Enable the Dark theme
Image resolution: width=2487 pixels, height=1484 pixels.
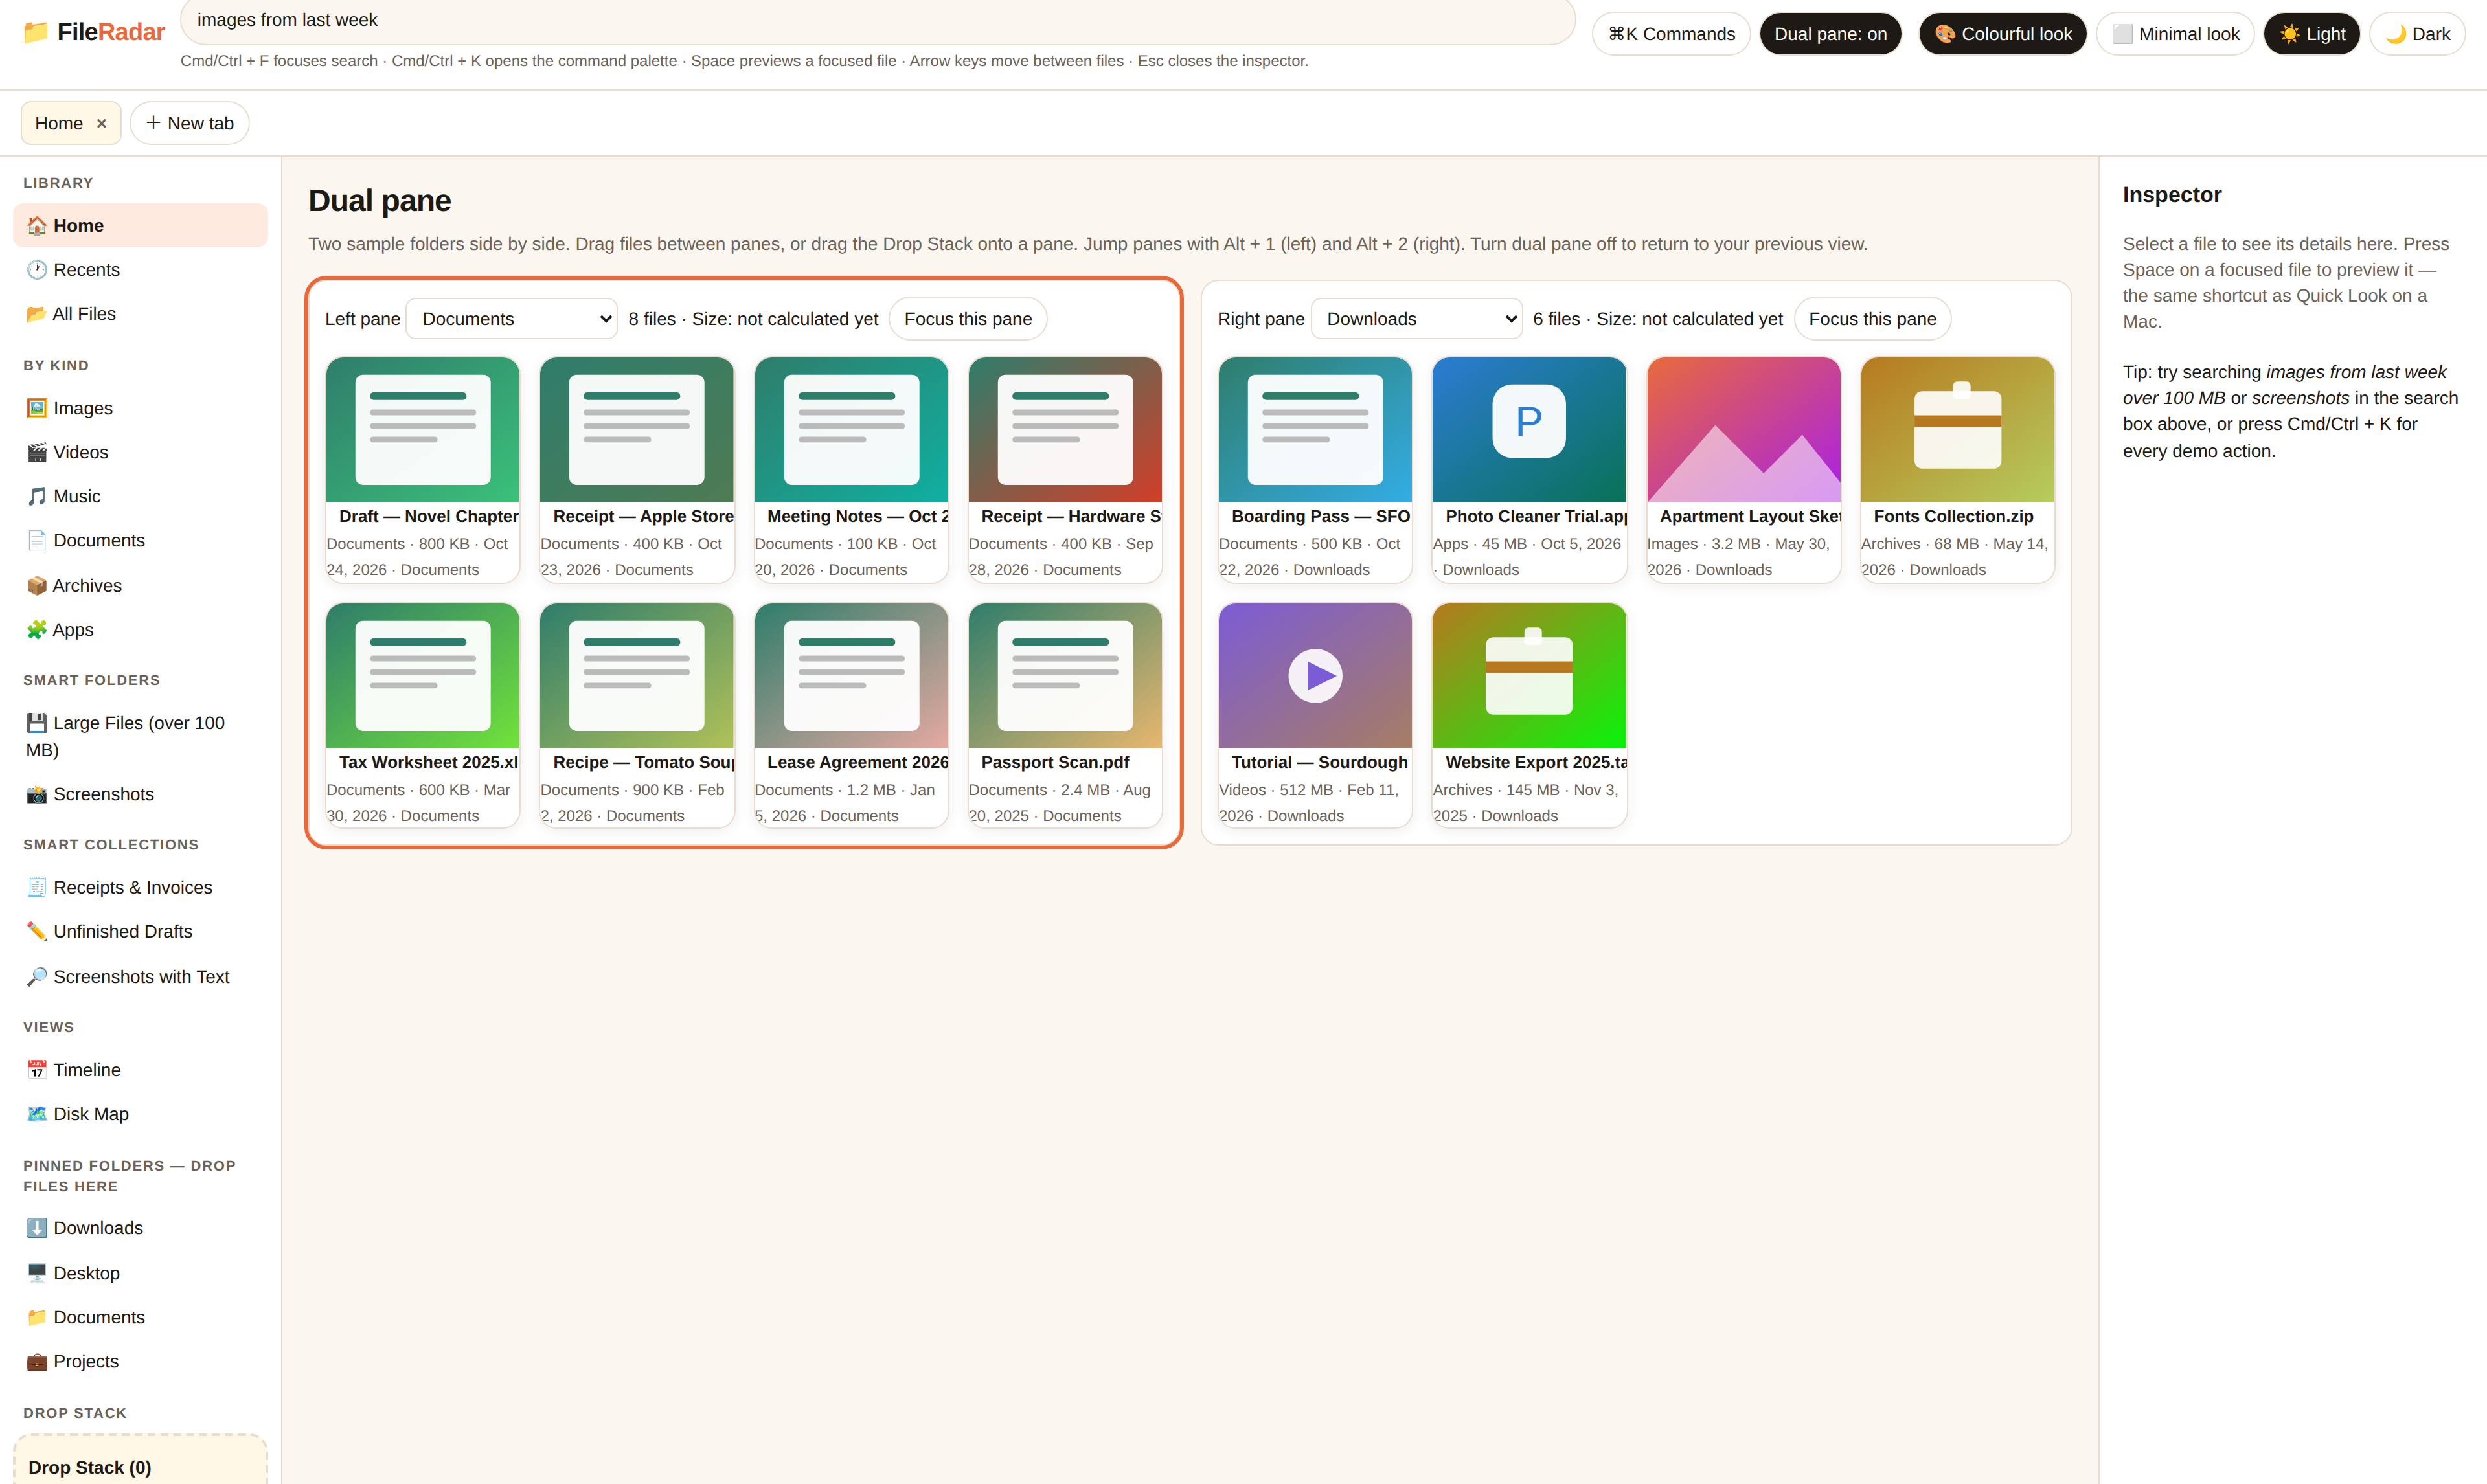click(x=2417, y=34)
